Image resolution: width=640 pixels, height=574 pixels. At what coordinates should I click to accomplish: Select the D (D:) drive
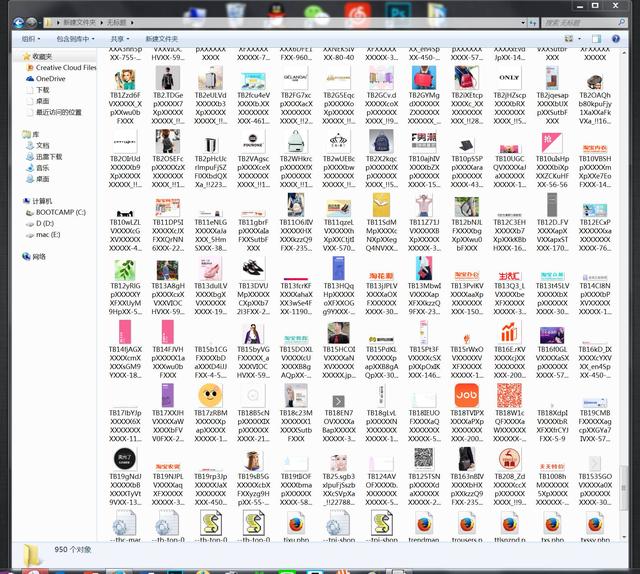[x=45, y=223]
